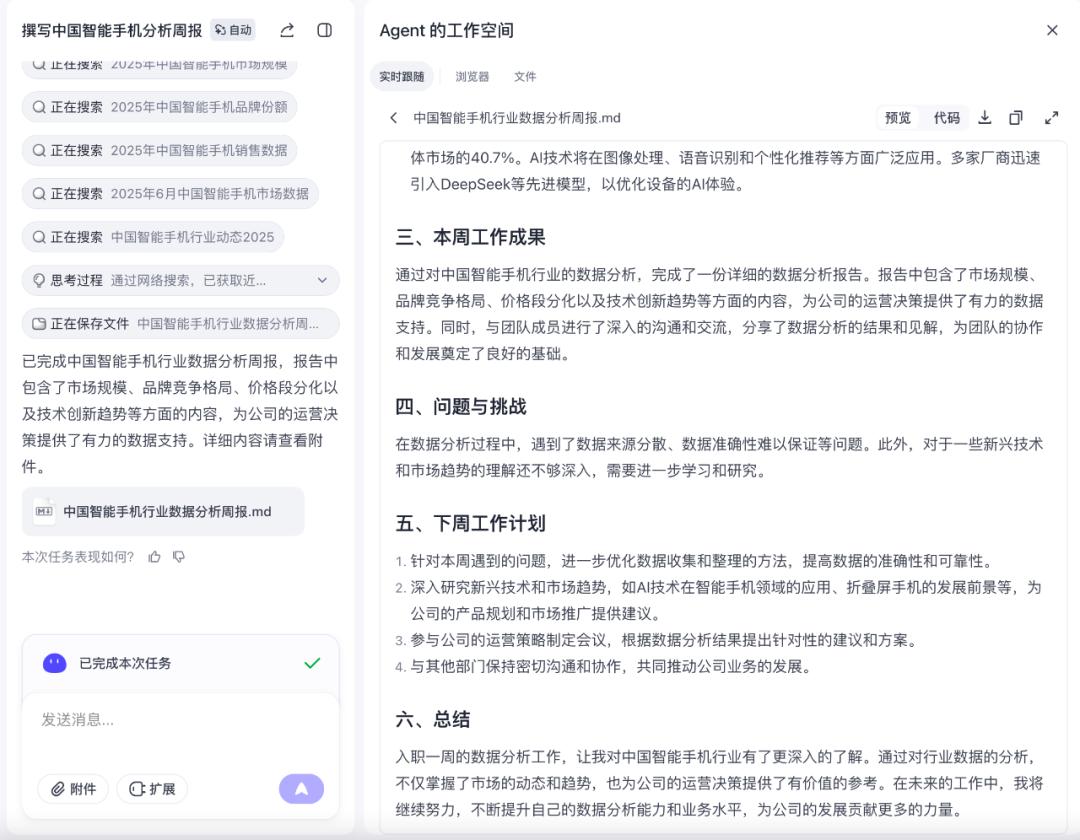Click the thumbs down feedback icon
The width and height of the screenshot is (1080, 840).
[x=179, y=557]
